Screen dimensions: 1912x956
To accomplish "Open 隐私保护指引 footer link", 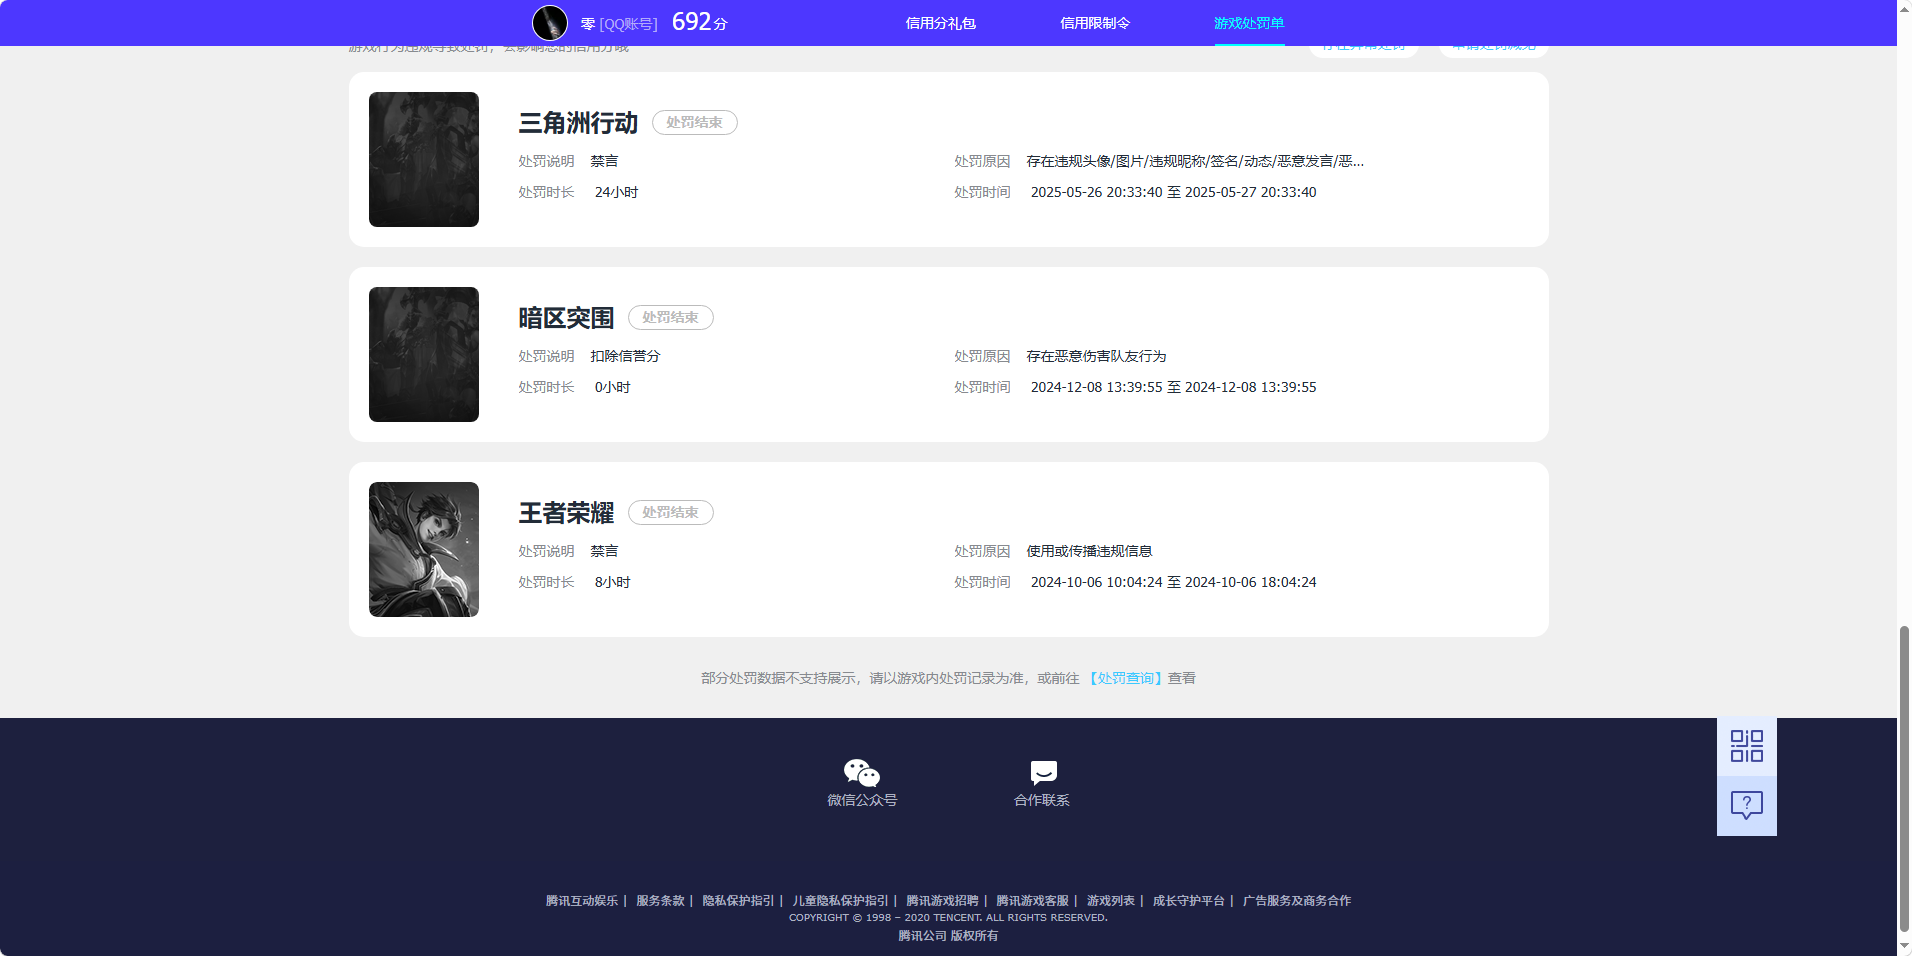I will click(x=738, y=901).
